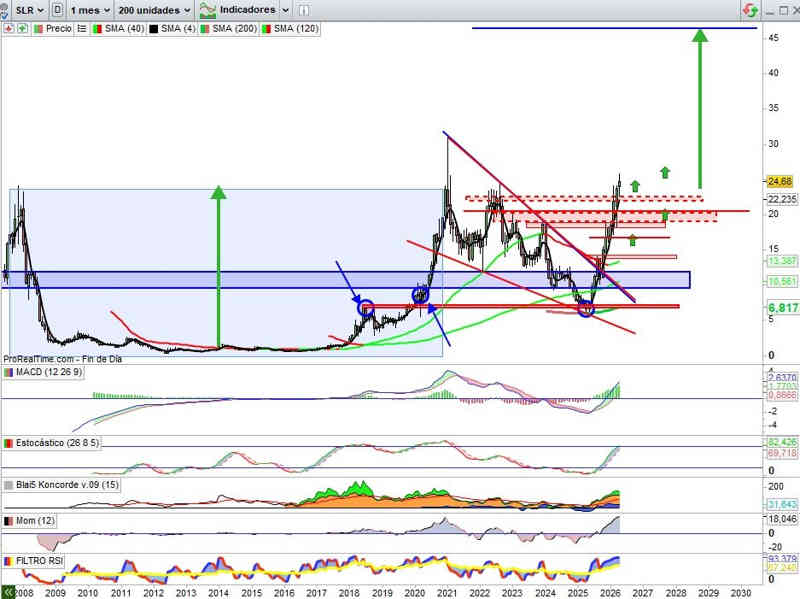The height and width of the screenshot is (599, 800).
Task: Click the red-green refresh arrows icon
Action: pos(748,9)
